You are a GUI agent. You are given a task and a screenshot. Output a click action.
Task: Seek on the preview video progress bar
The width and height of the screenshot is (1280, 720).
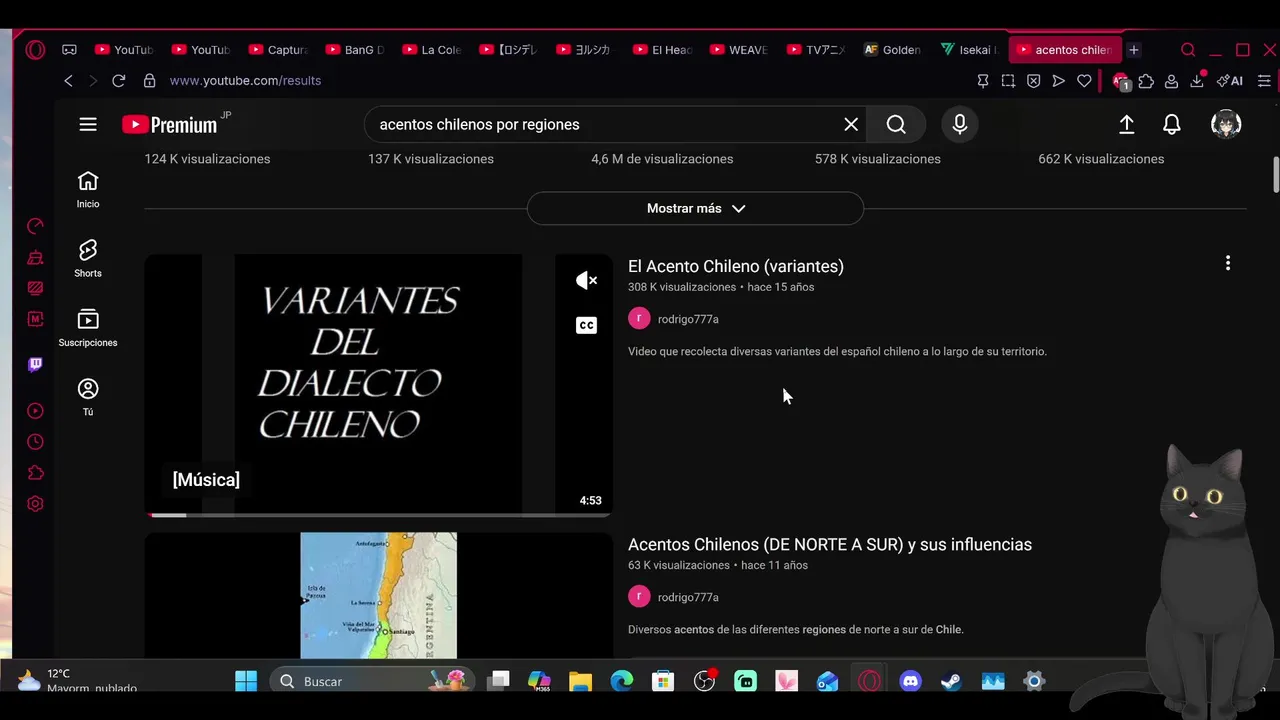tap(378, 515)
